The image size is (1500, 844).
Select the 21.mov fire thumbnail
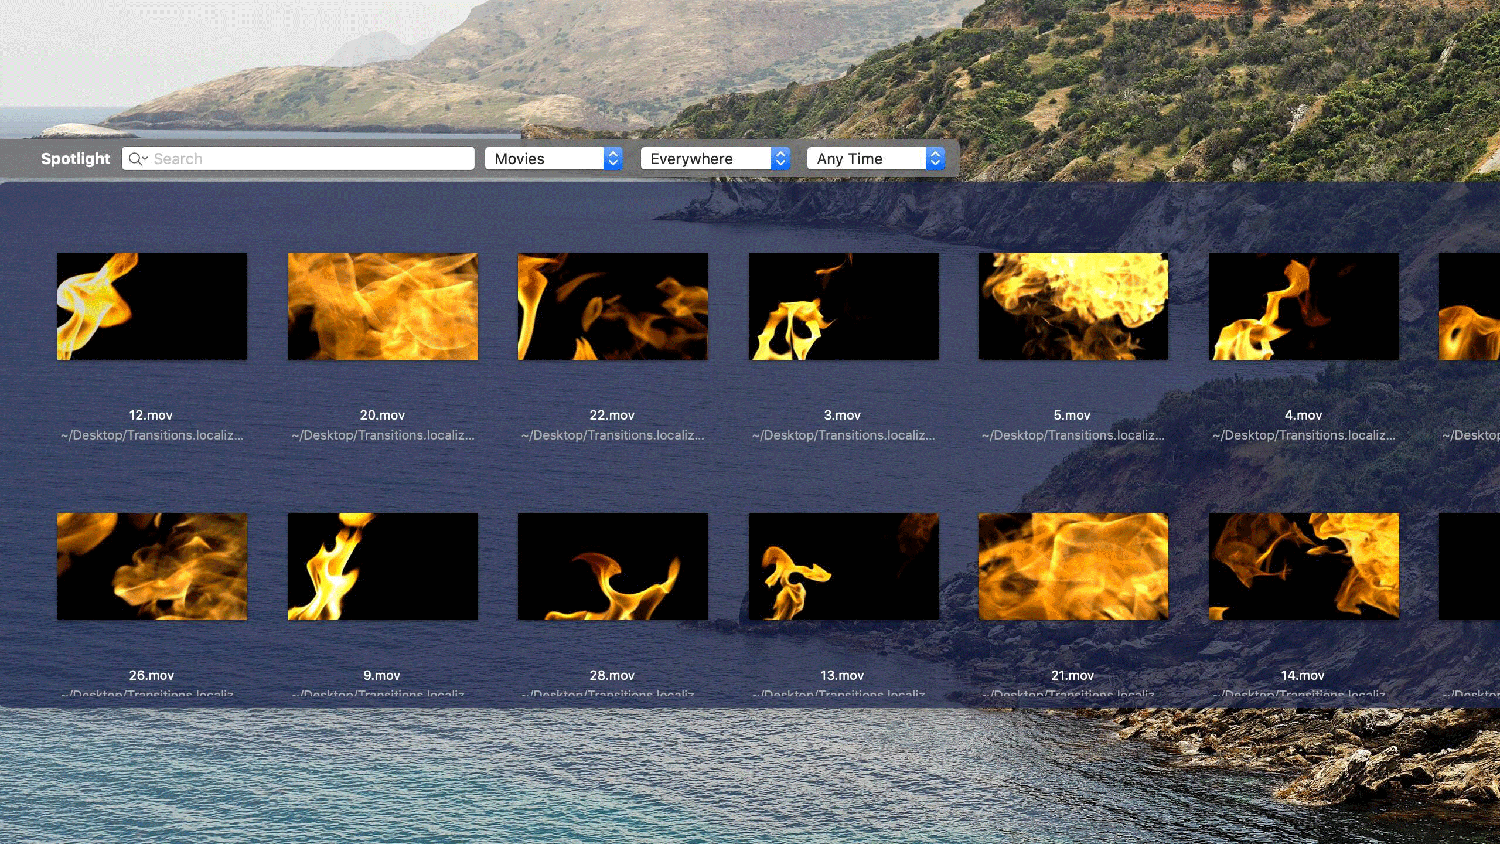(x=1073, y=566)
